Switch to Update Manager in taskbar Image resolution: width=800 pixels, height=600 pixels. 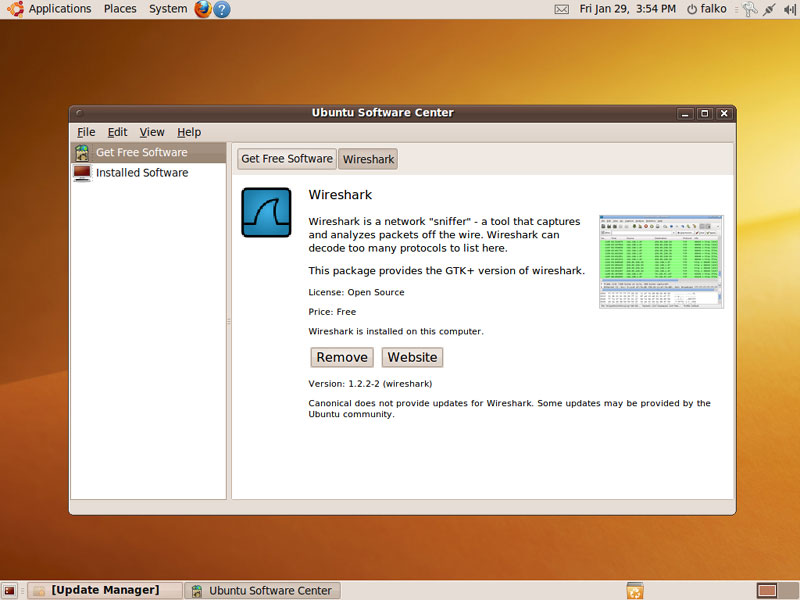[104, 591]
